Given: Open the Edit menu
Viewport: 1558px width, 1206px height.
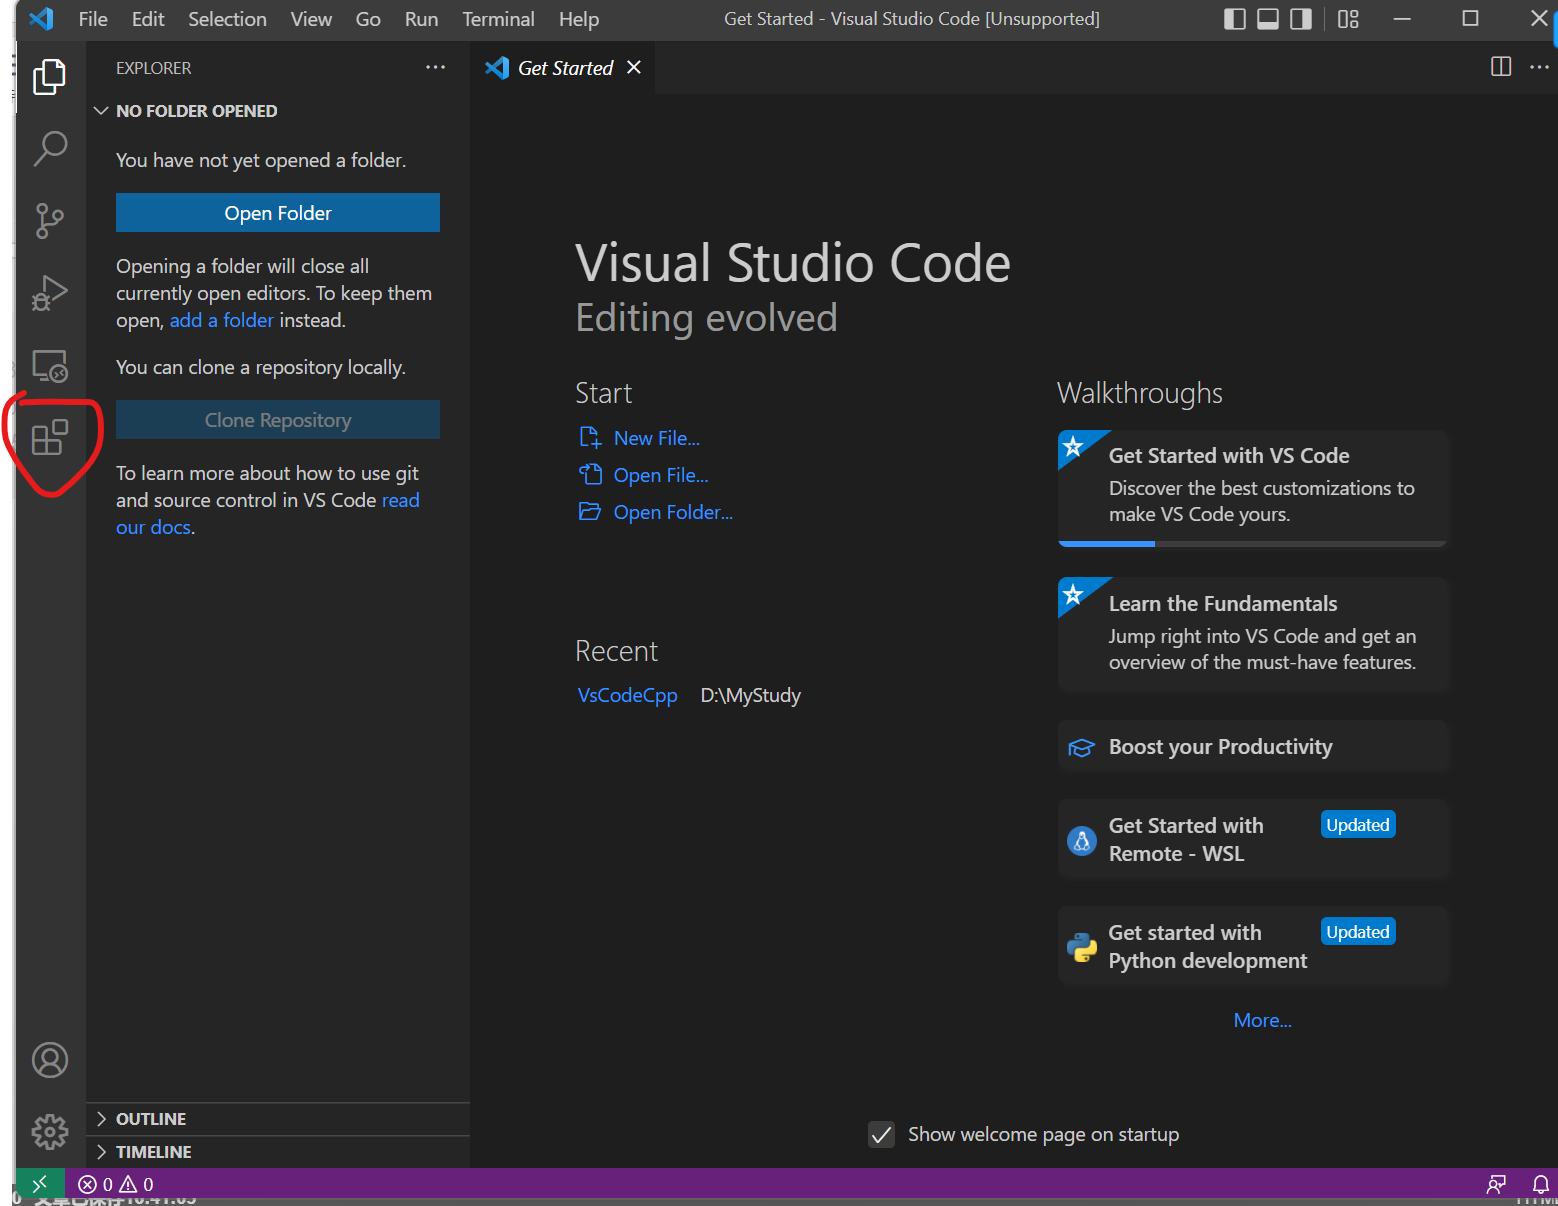Looking at the screenshot, I should click(x=148, y=19).
